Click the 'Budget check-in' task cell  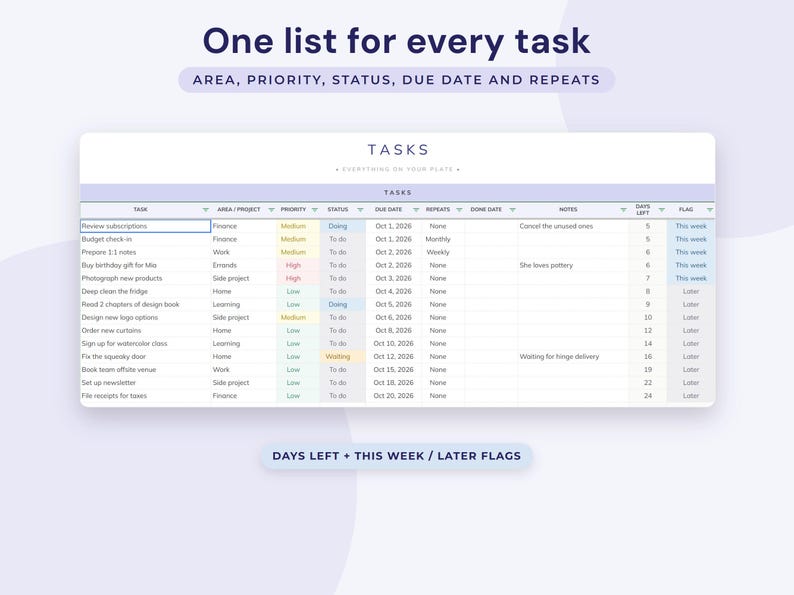click(145, 239)
